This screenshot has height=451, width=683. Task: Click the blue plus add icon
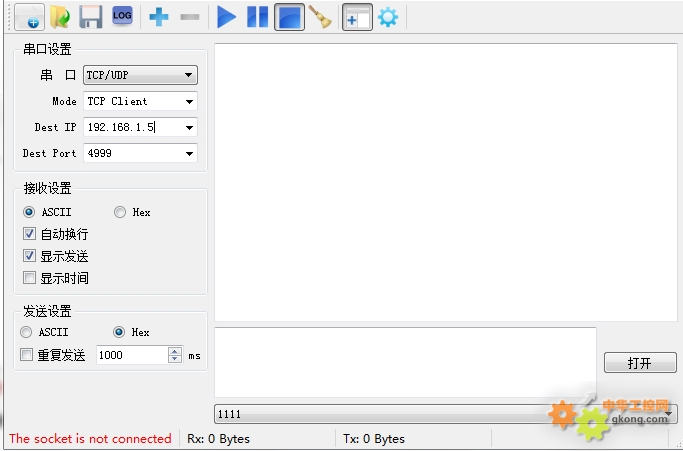(159, 17)
